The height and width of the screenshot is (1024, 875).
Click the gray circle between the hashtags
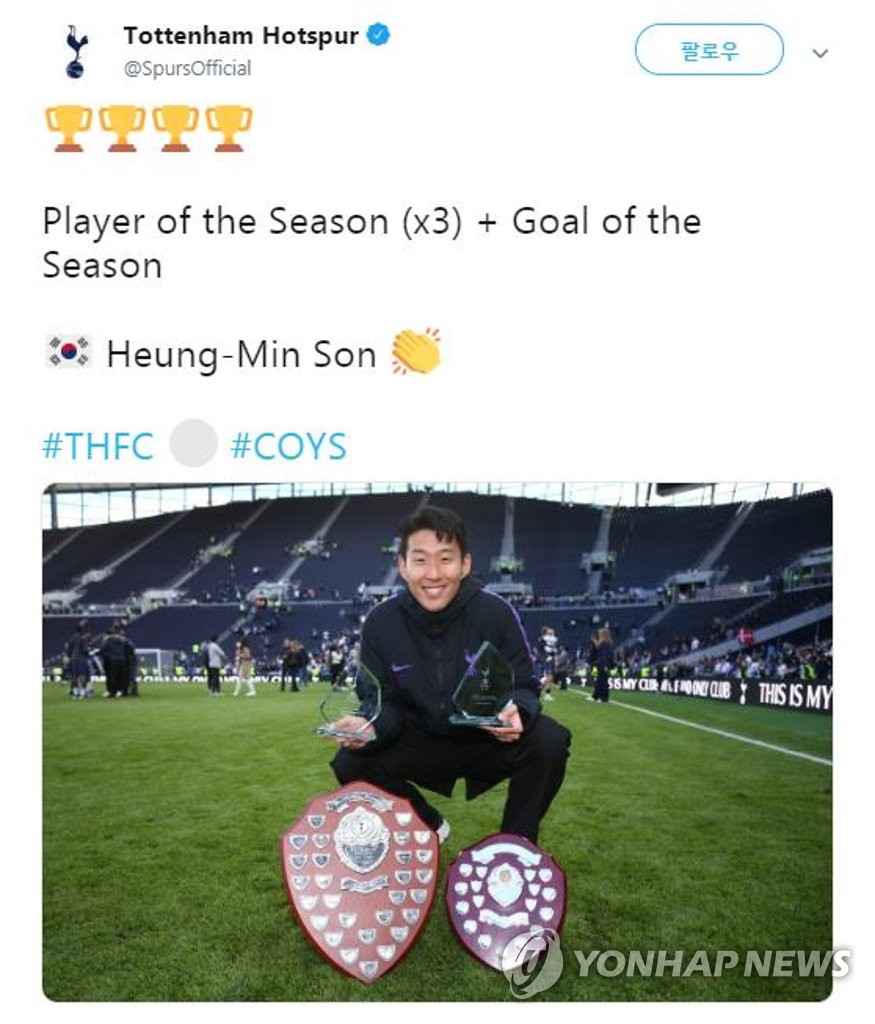click(x=193, y=444)
